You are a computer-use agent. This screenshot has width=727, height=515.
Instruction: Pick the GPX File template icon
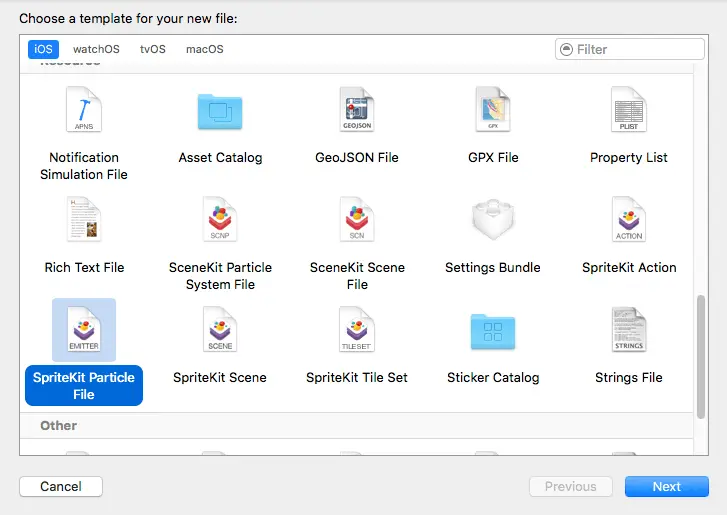click(x=492, y=111)
